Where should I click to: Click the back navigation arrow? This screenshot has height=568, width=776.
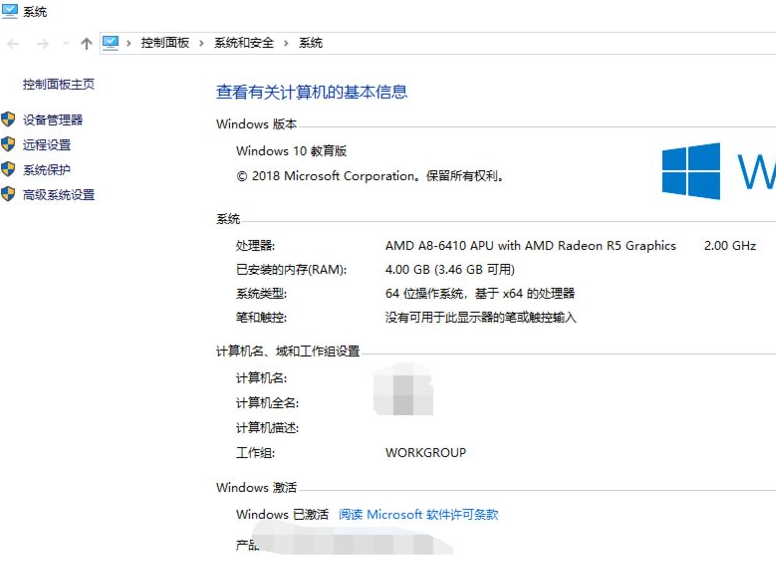(13, 43)
